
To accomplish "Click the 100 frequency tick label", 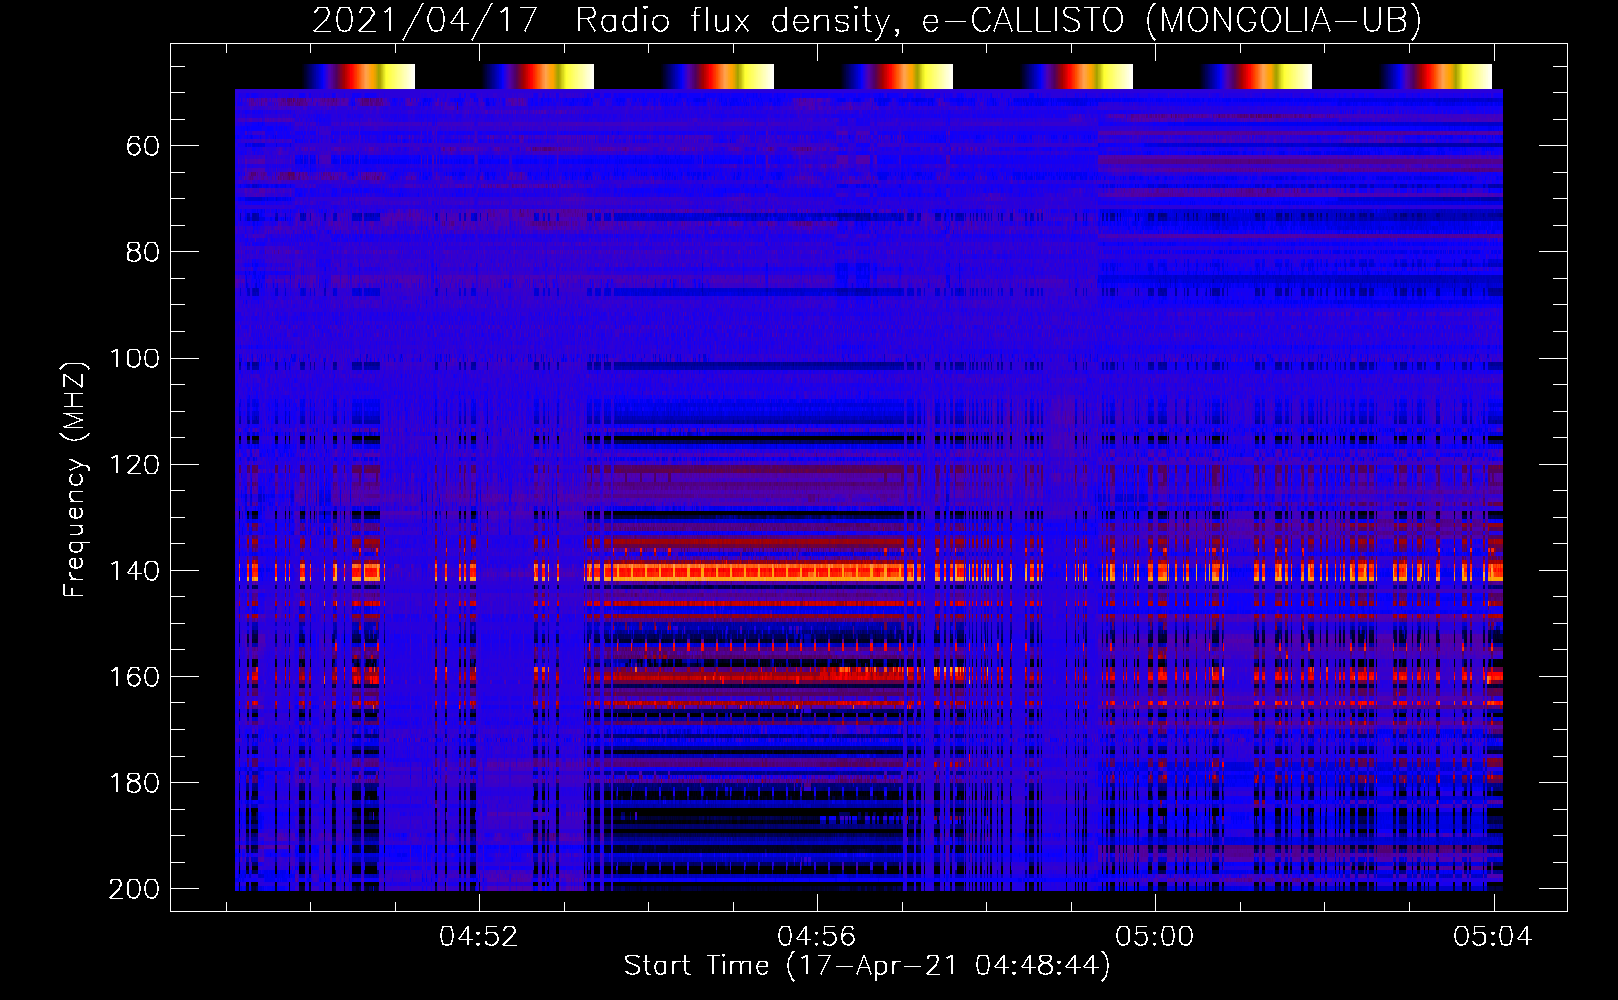I will coord(134,358).
